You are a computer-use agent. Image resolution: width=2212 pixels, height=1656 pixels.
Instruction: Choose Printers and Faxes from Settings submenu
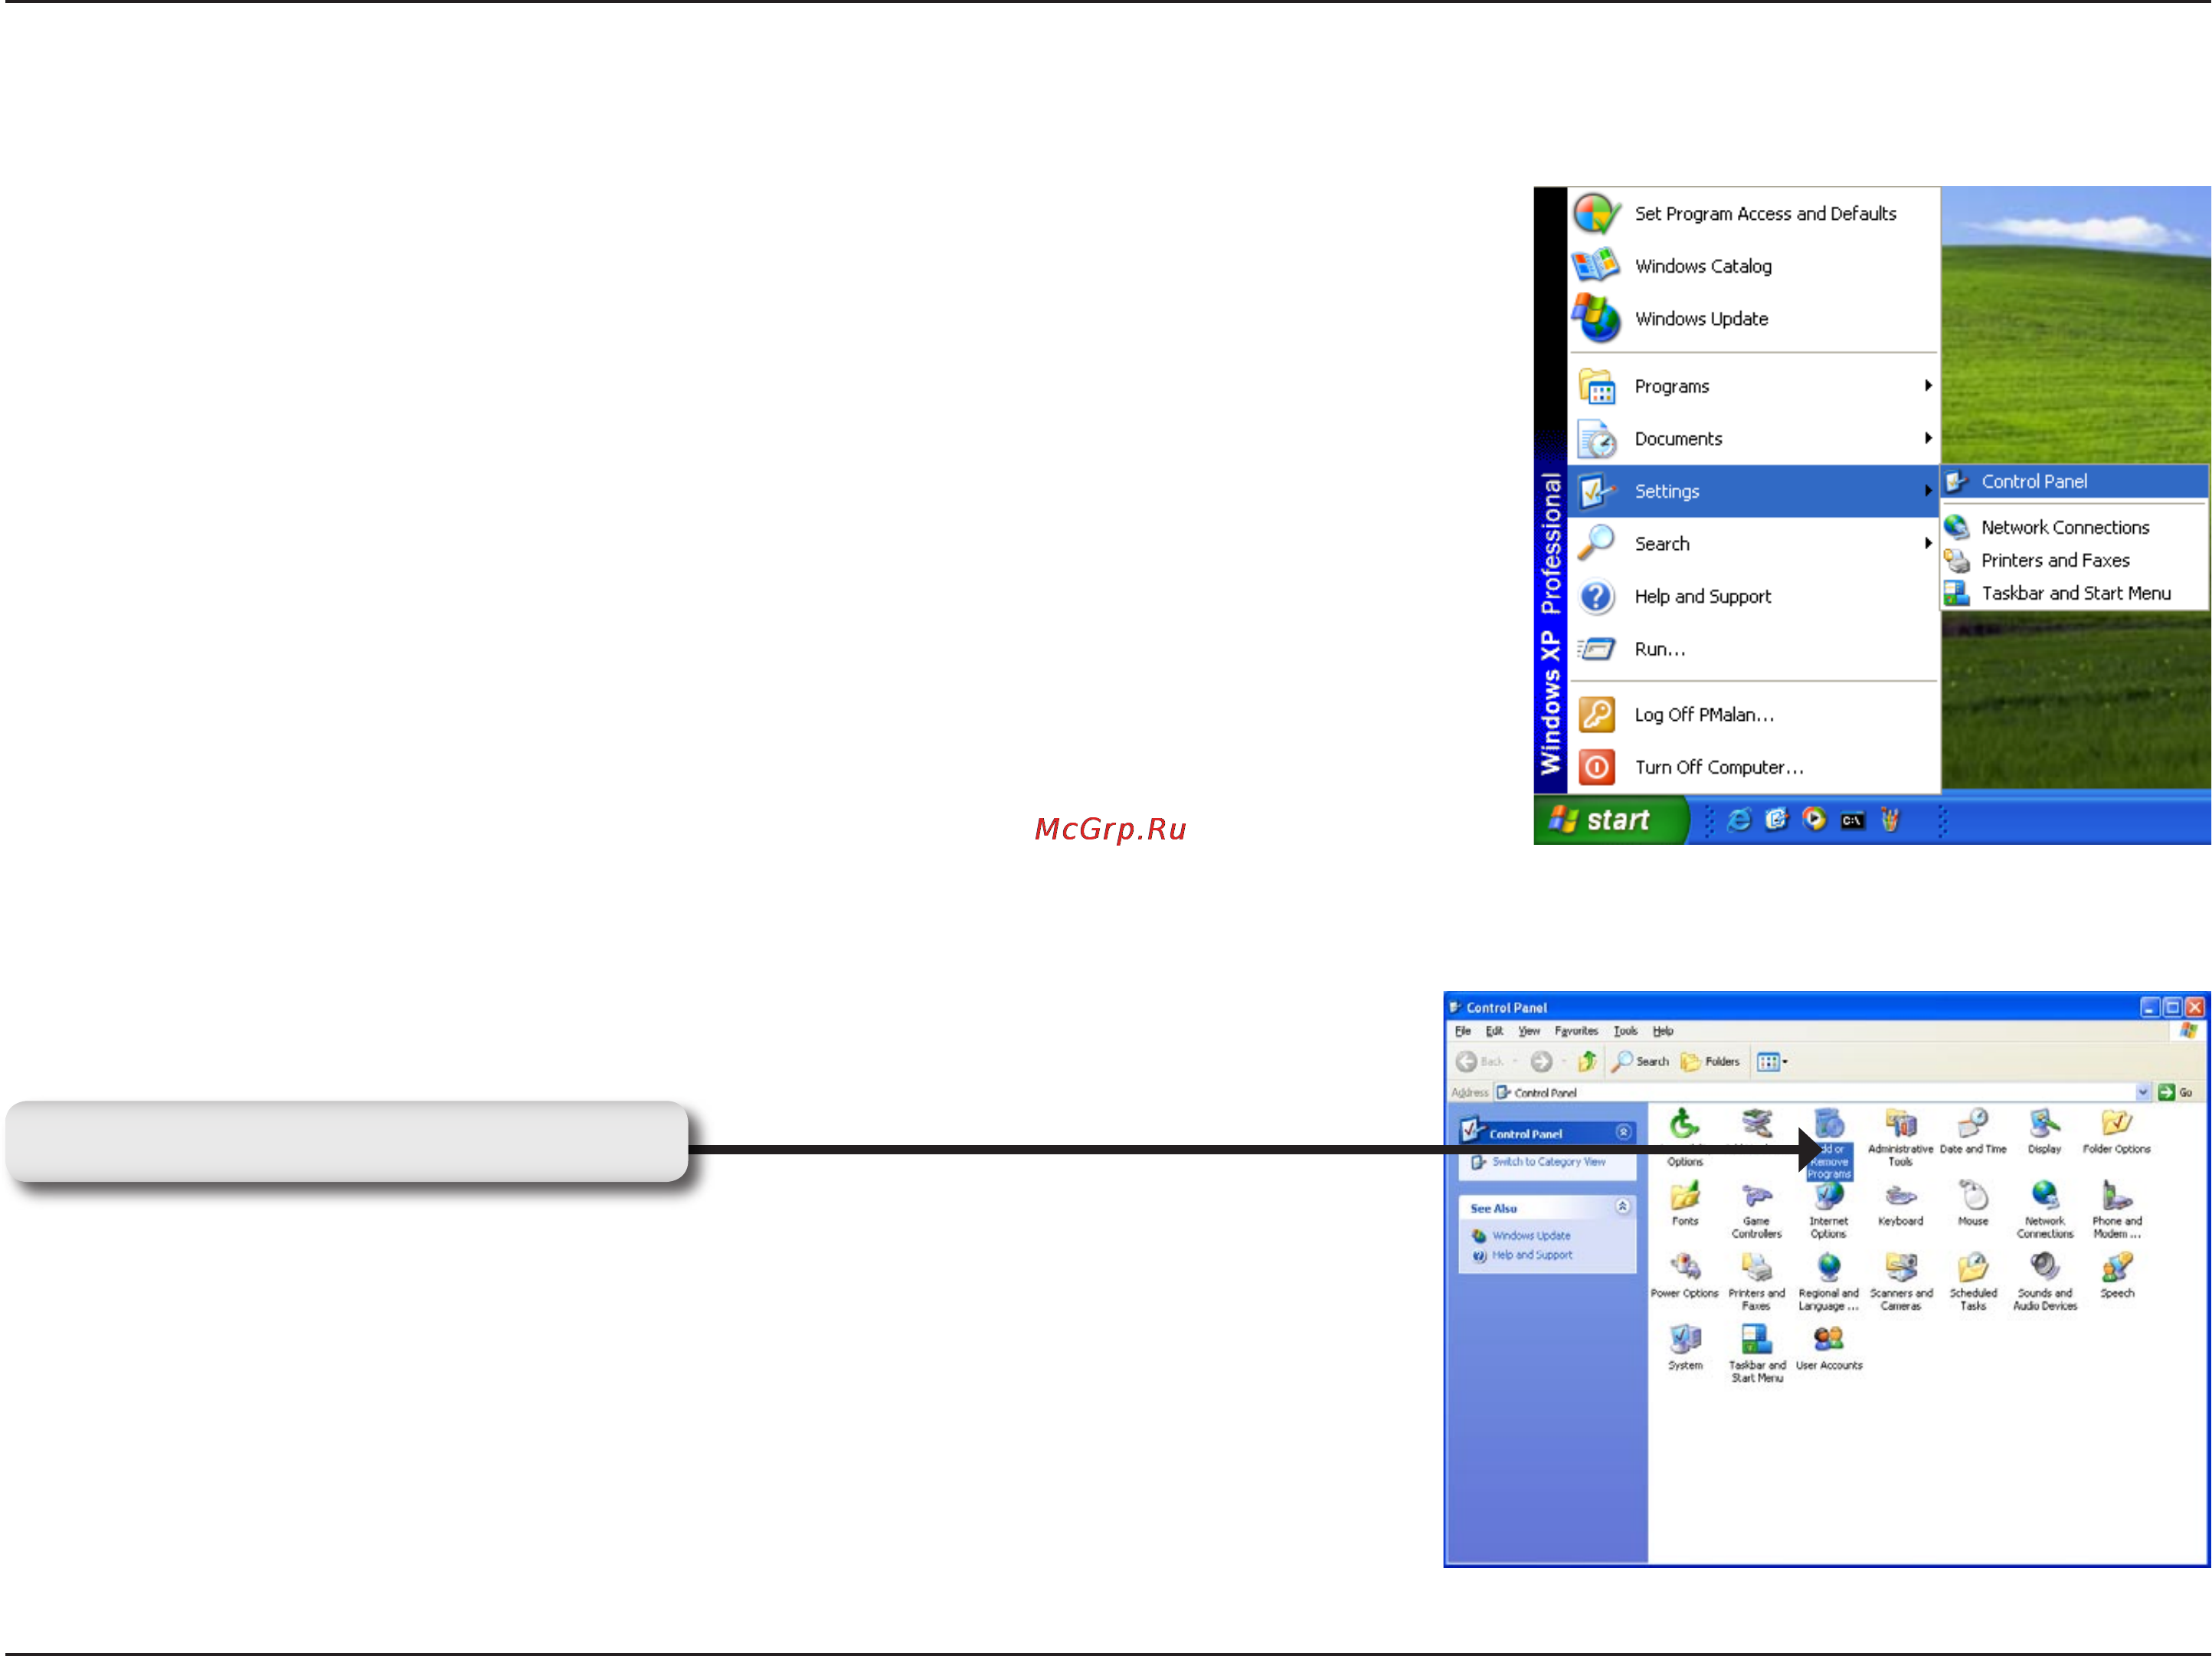tap(2075, 560)
